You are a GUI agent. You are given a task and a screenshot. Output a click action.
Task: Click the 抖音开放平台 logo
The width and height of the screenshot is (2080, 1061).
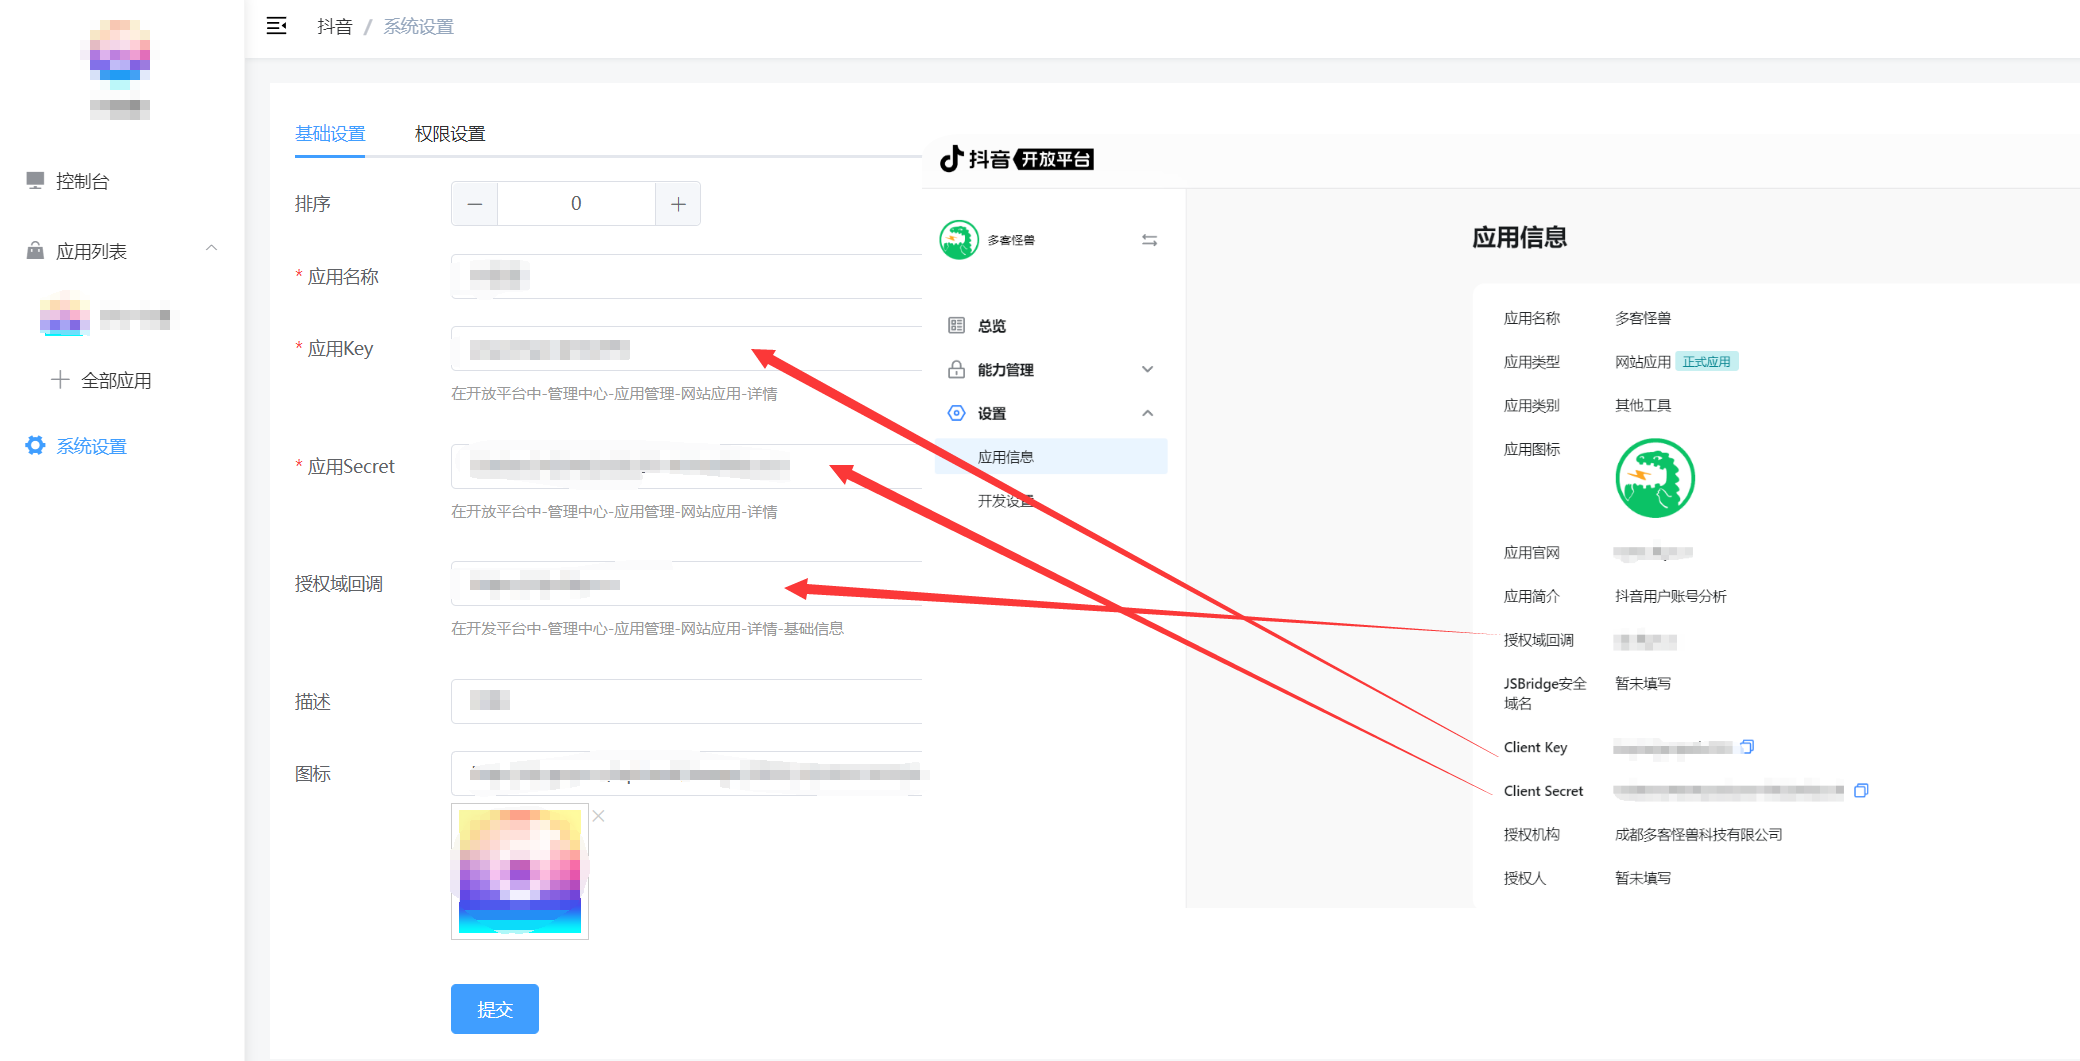1016,159
